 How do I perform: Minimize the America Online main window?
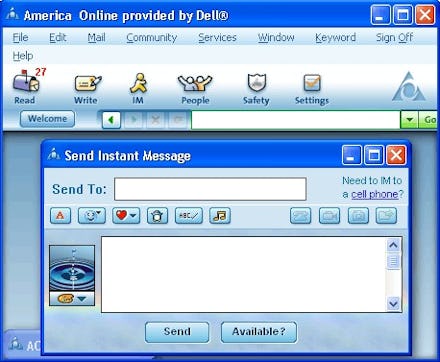(x=380, y=15)
